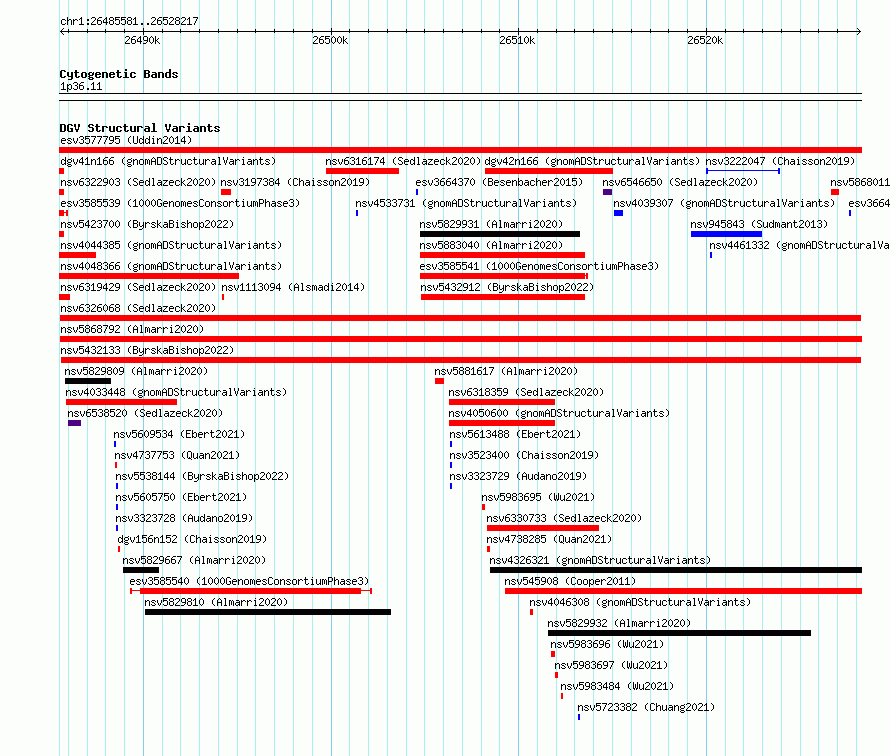890x756 pixels.
Task: Click the red nsv5883040 (Almarri2020) bar
Action: click(x=502, y=255)
